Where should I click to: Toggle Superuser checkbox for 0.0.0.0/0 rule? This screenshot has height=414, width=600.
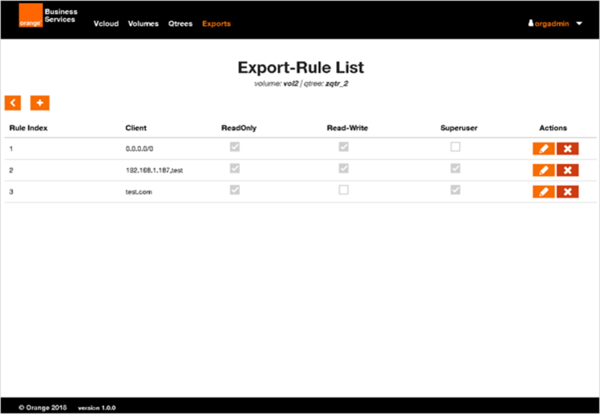455,147
